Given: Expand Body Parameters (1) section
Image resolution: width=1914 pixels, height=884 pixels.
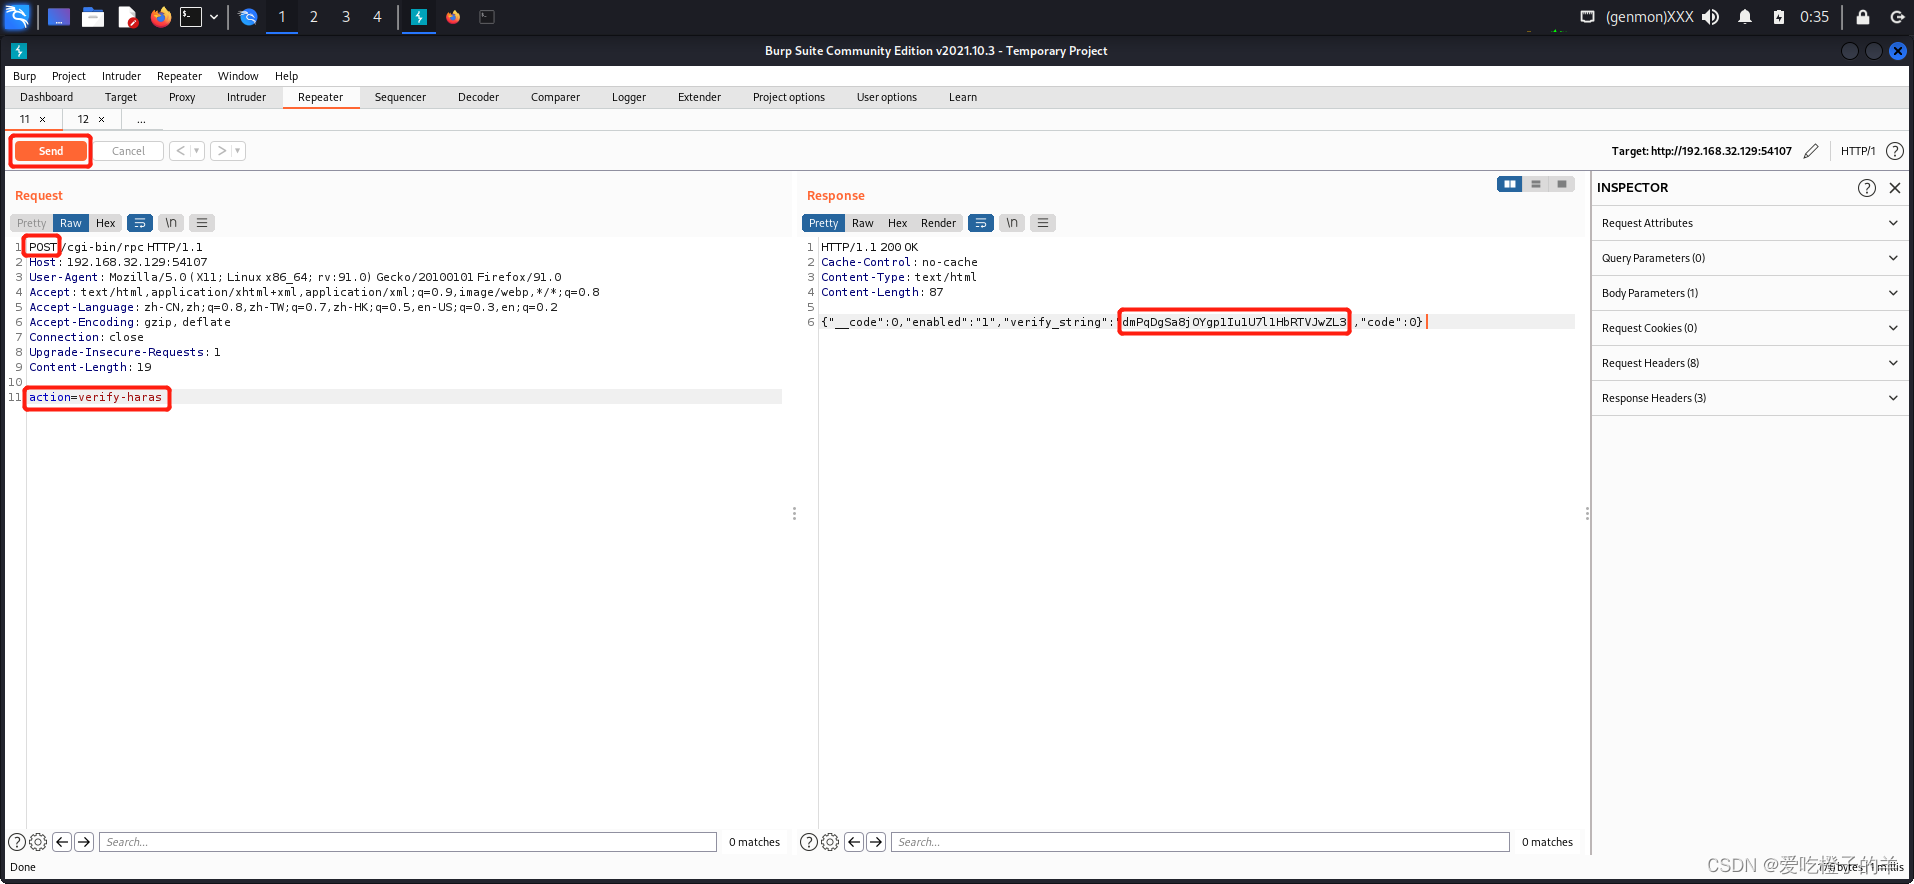Looking at the screenshot, I should (x=1750, y=293).
